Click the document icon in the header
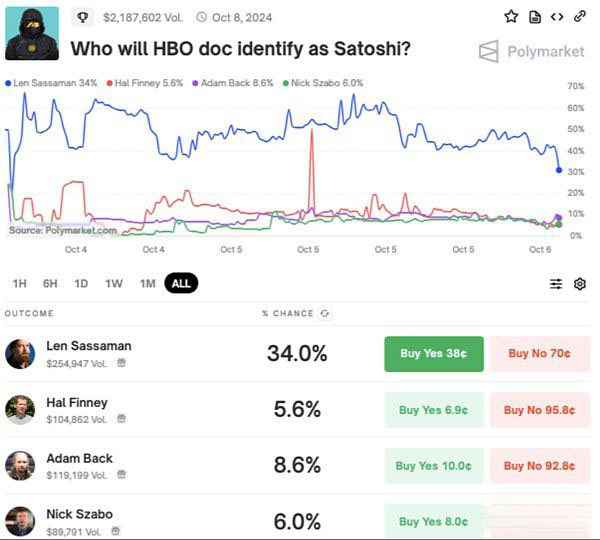The image size is (600, 540). tap(535, 17)
